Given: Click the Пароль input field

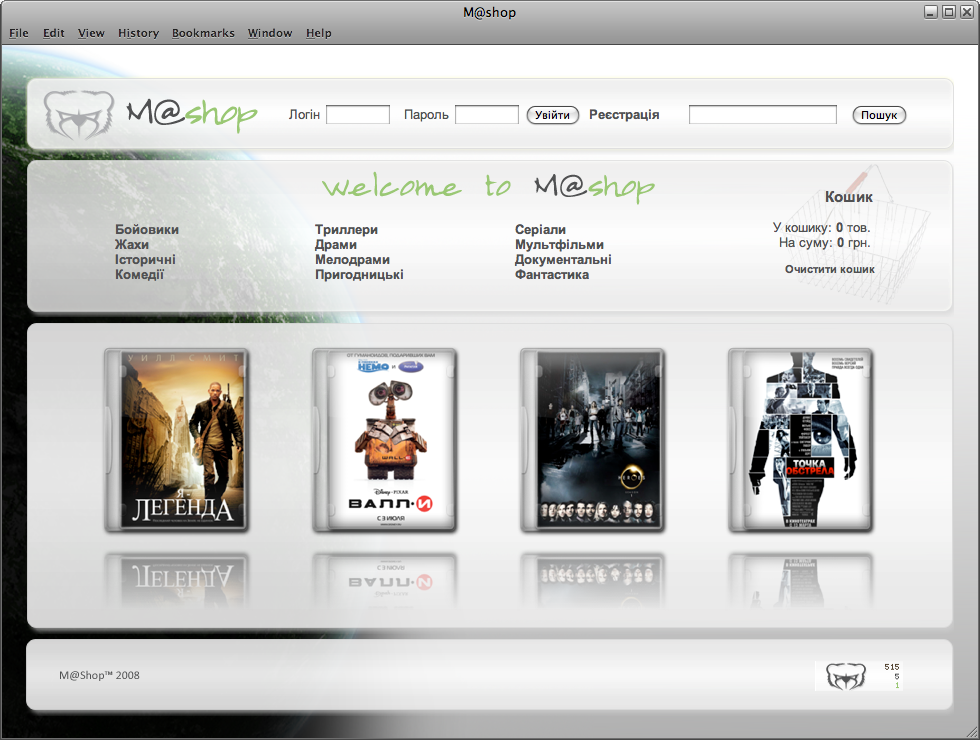Looking at the screenshot, I should pos(487,114).
